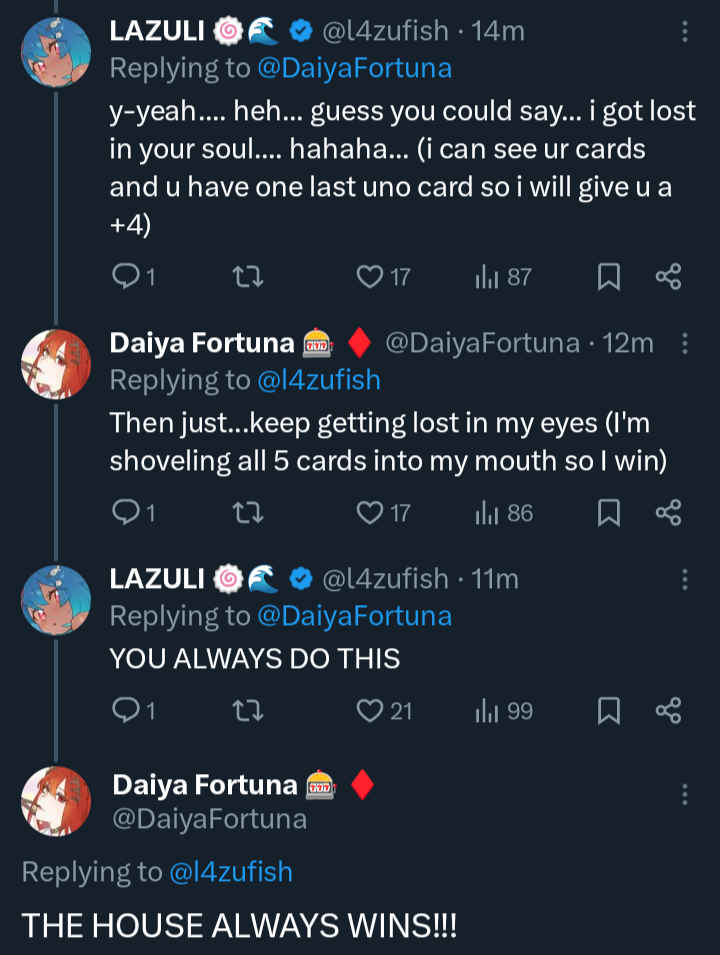Screen dimensions: 720x955
Task: Open @l4zufish link in the bottom reply
Action: 231,872
